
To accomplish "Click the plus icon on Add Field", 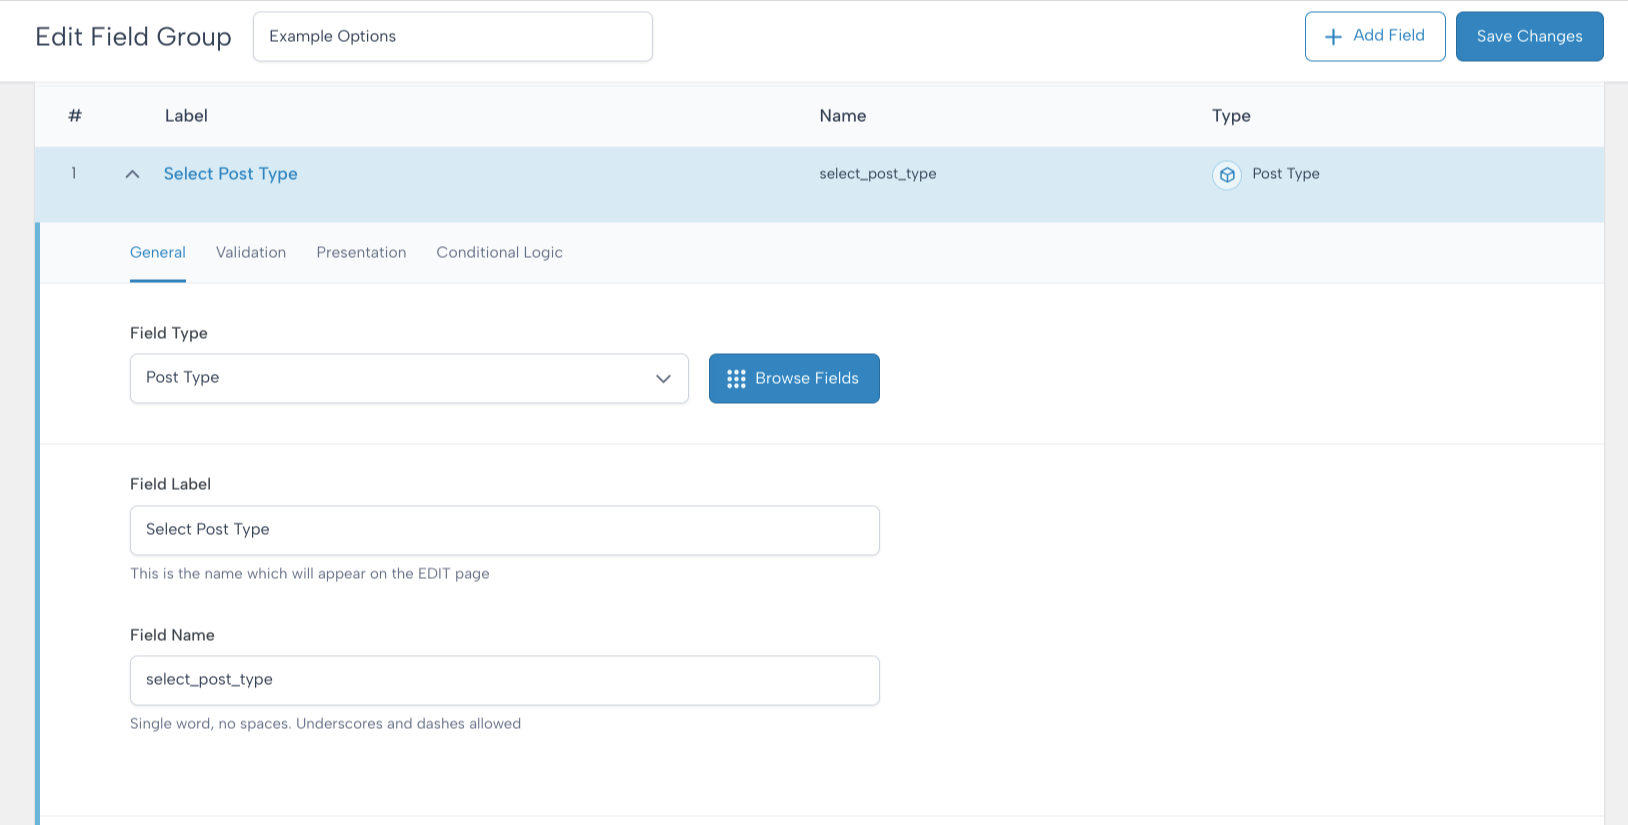I will (x=1333, y=37).
